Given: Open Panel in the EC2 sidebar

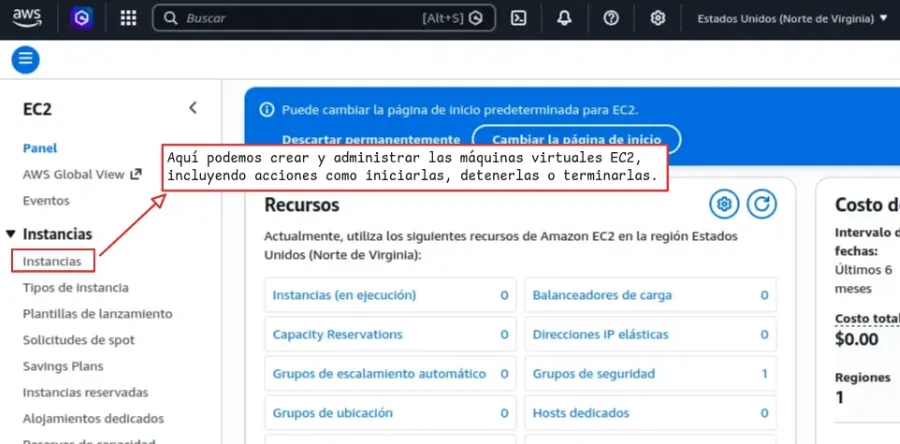Looking at the screenshot, I should 40,148.
